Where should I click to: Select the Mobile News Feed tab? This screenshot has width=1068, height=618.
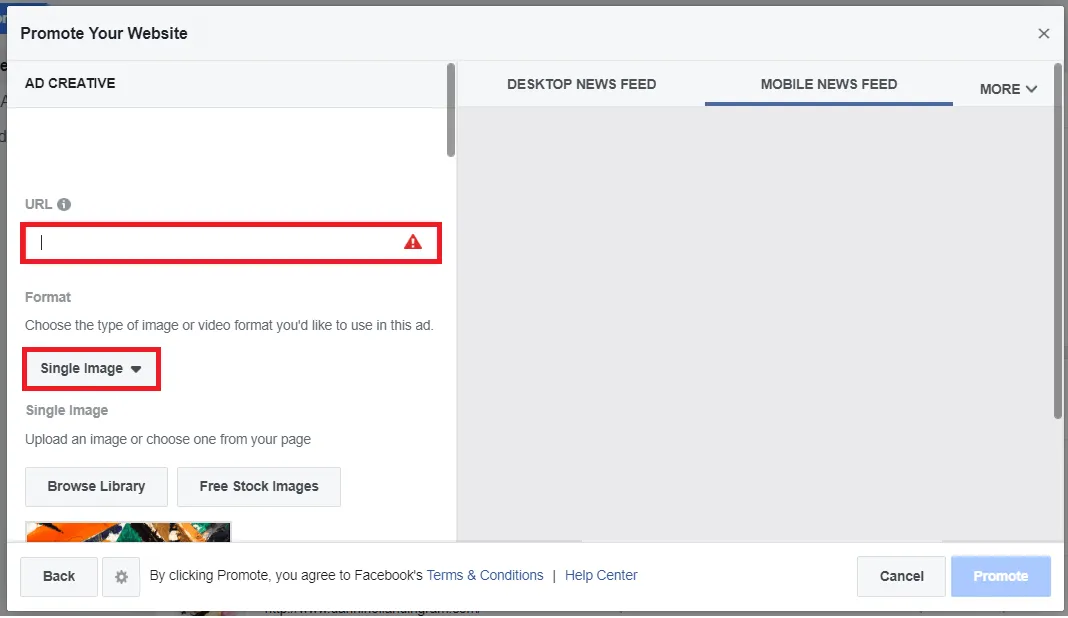pyautogui.click(x=828, y=85)
